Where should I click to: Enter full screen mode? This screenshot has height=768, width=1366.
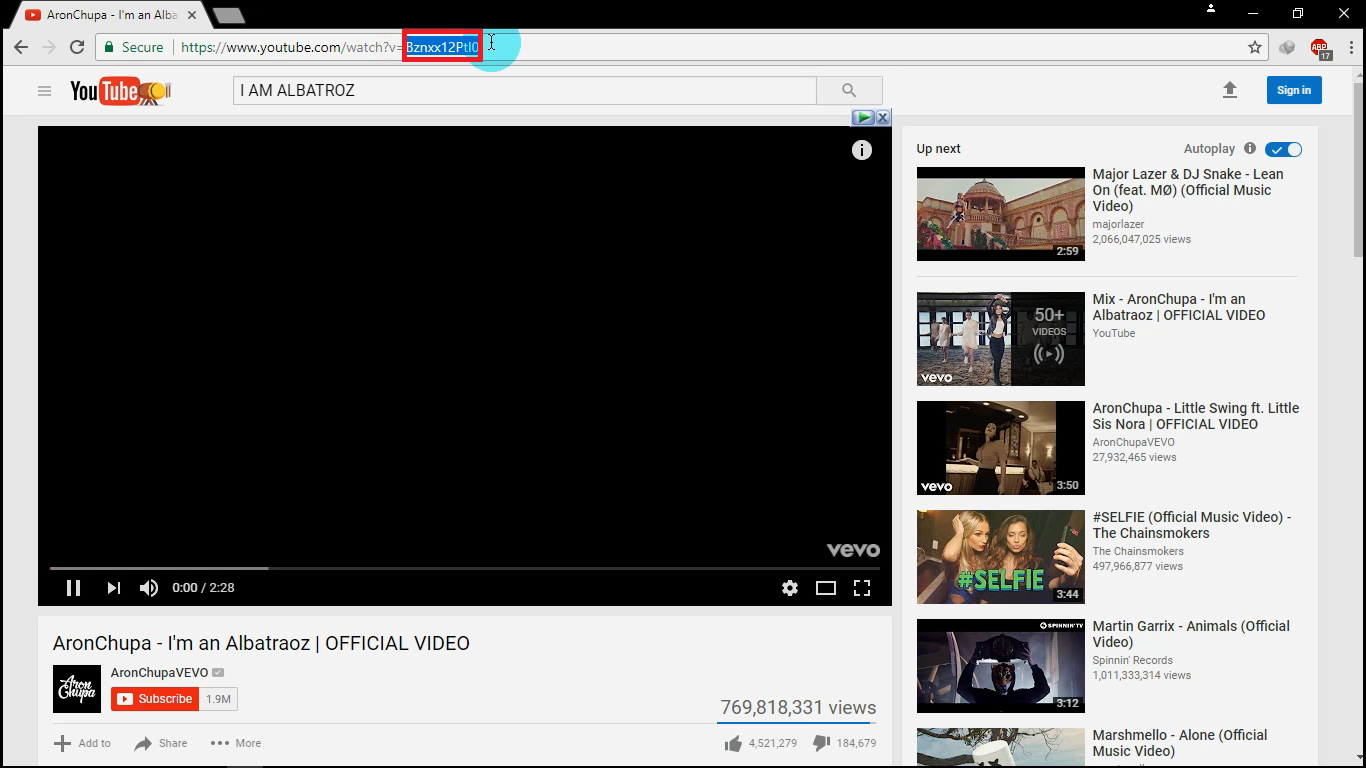click(x=862, y=588)
